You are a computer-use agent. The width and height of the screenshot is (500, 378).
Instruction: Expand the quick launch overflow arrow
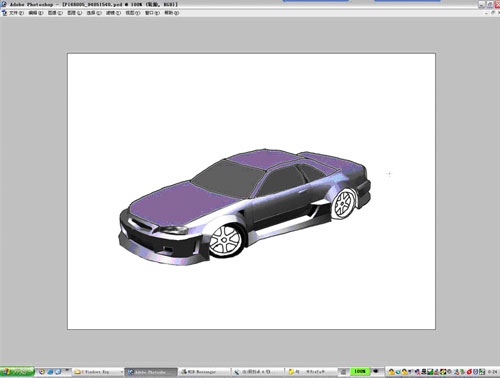[67, 371]
